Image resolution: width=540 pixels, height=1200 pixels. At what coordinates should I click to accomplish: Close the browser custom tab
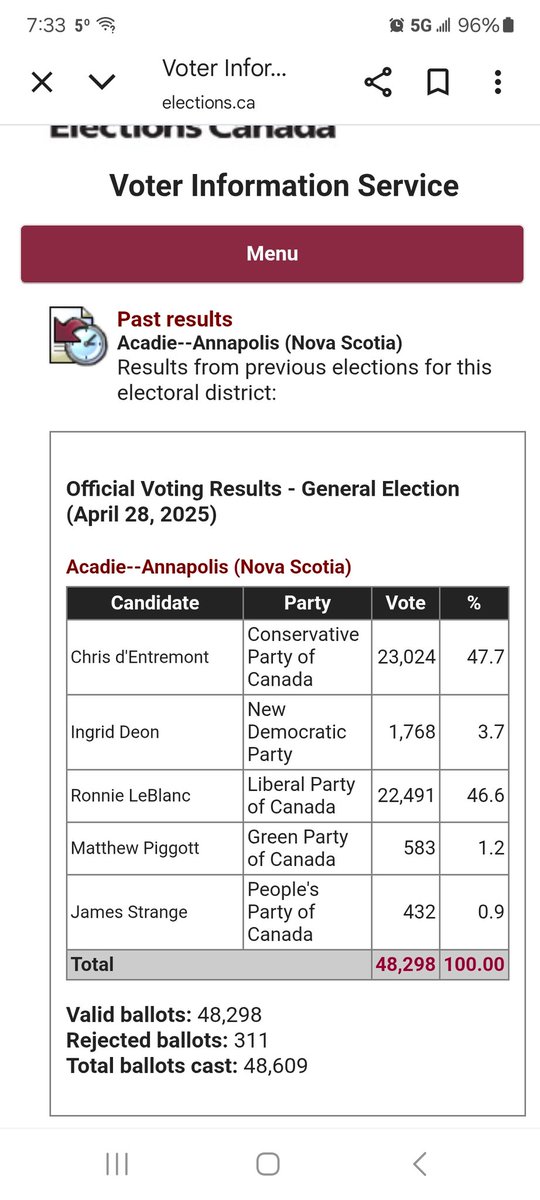pos(42,82)
